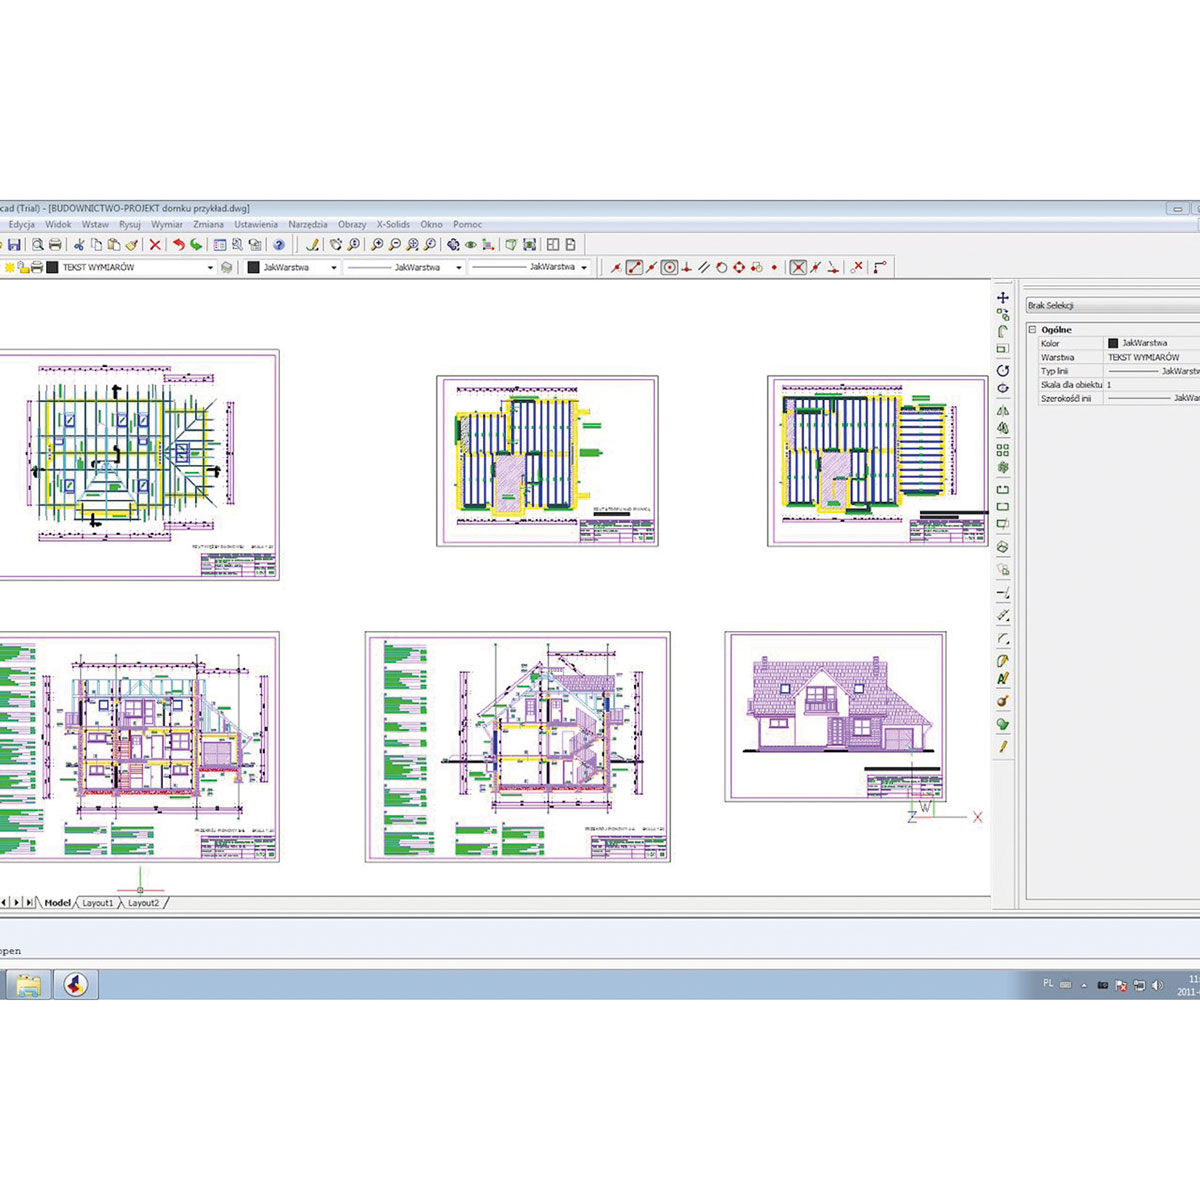Select the Move tool in vertical toolbar
The height and width of the screenshot is (1200, 1200).
point(1003,298)
